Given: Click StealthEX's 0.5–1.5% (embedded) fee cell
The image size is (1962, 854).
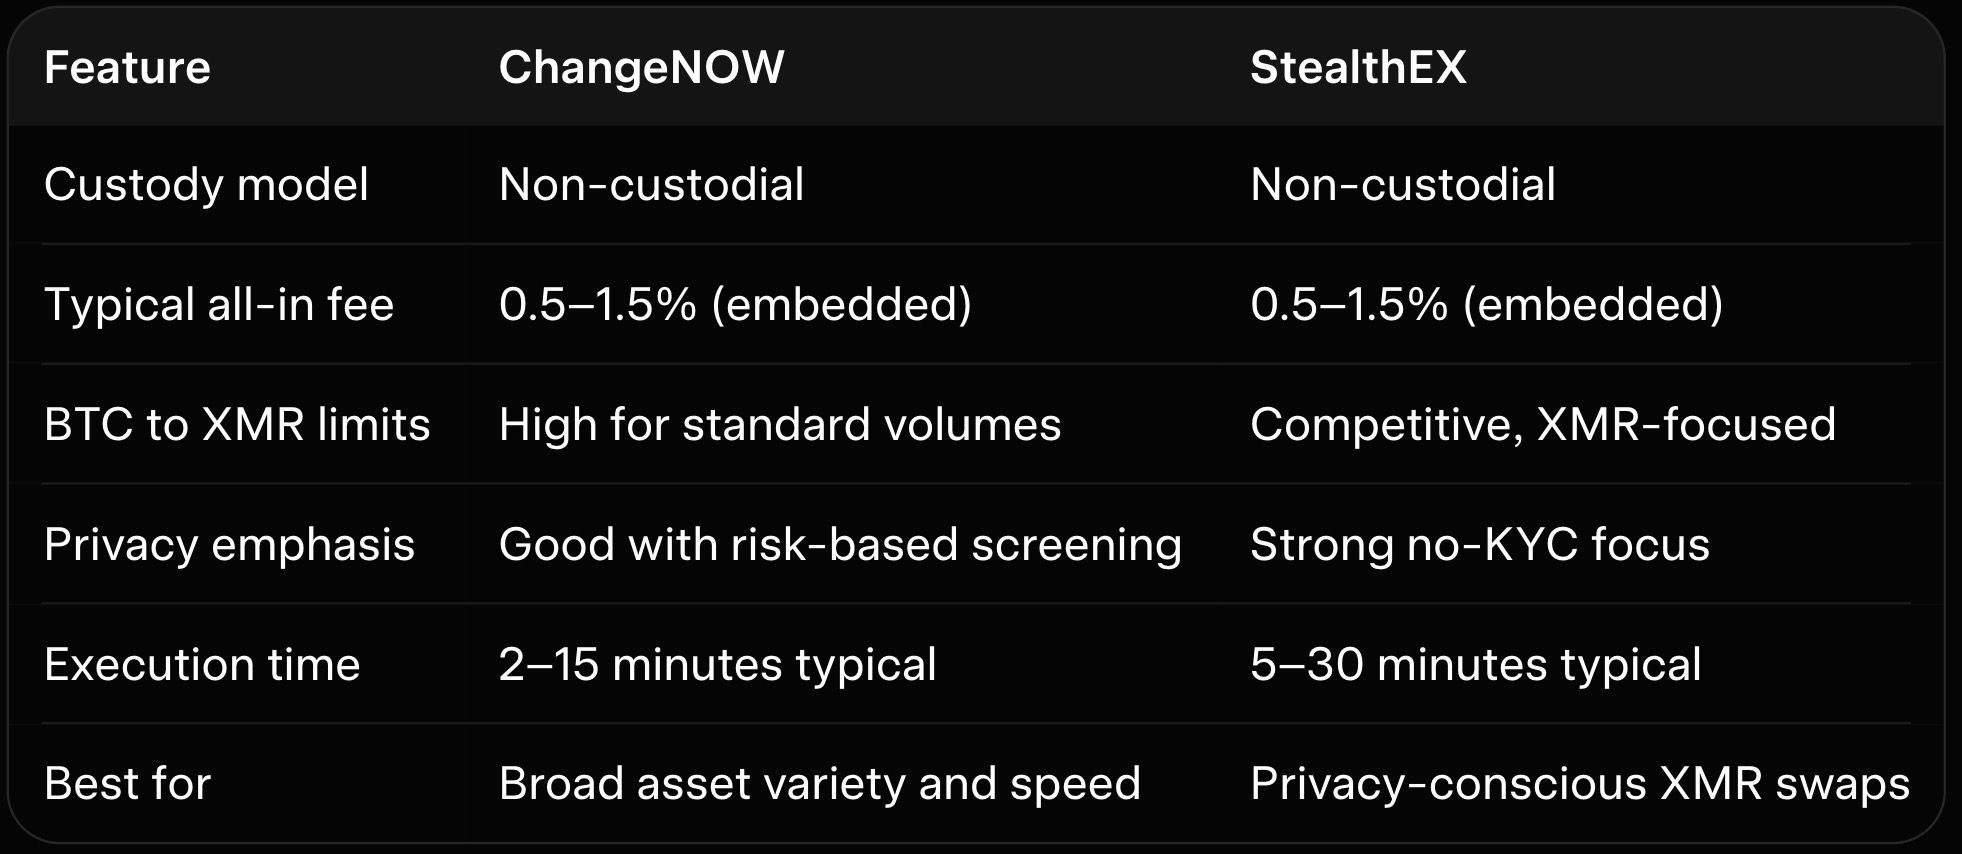Looking at the screenshot, I should pyautogui.click(x=1486, y=305).
